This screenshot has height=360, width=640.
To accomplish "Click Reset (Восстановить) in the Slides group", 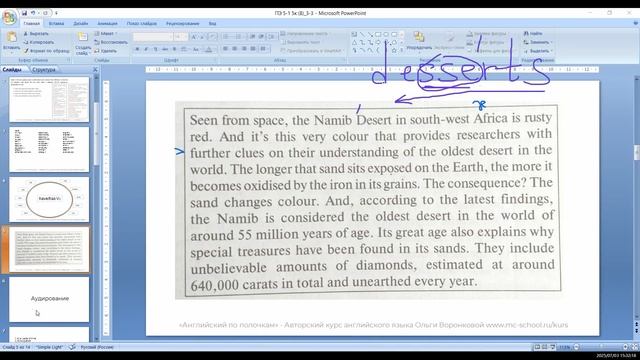I will click(111, 42).
